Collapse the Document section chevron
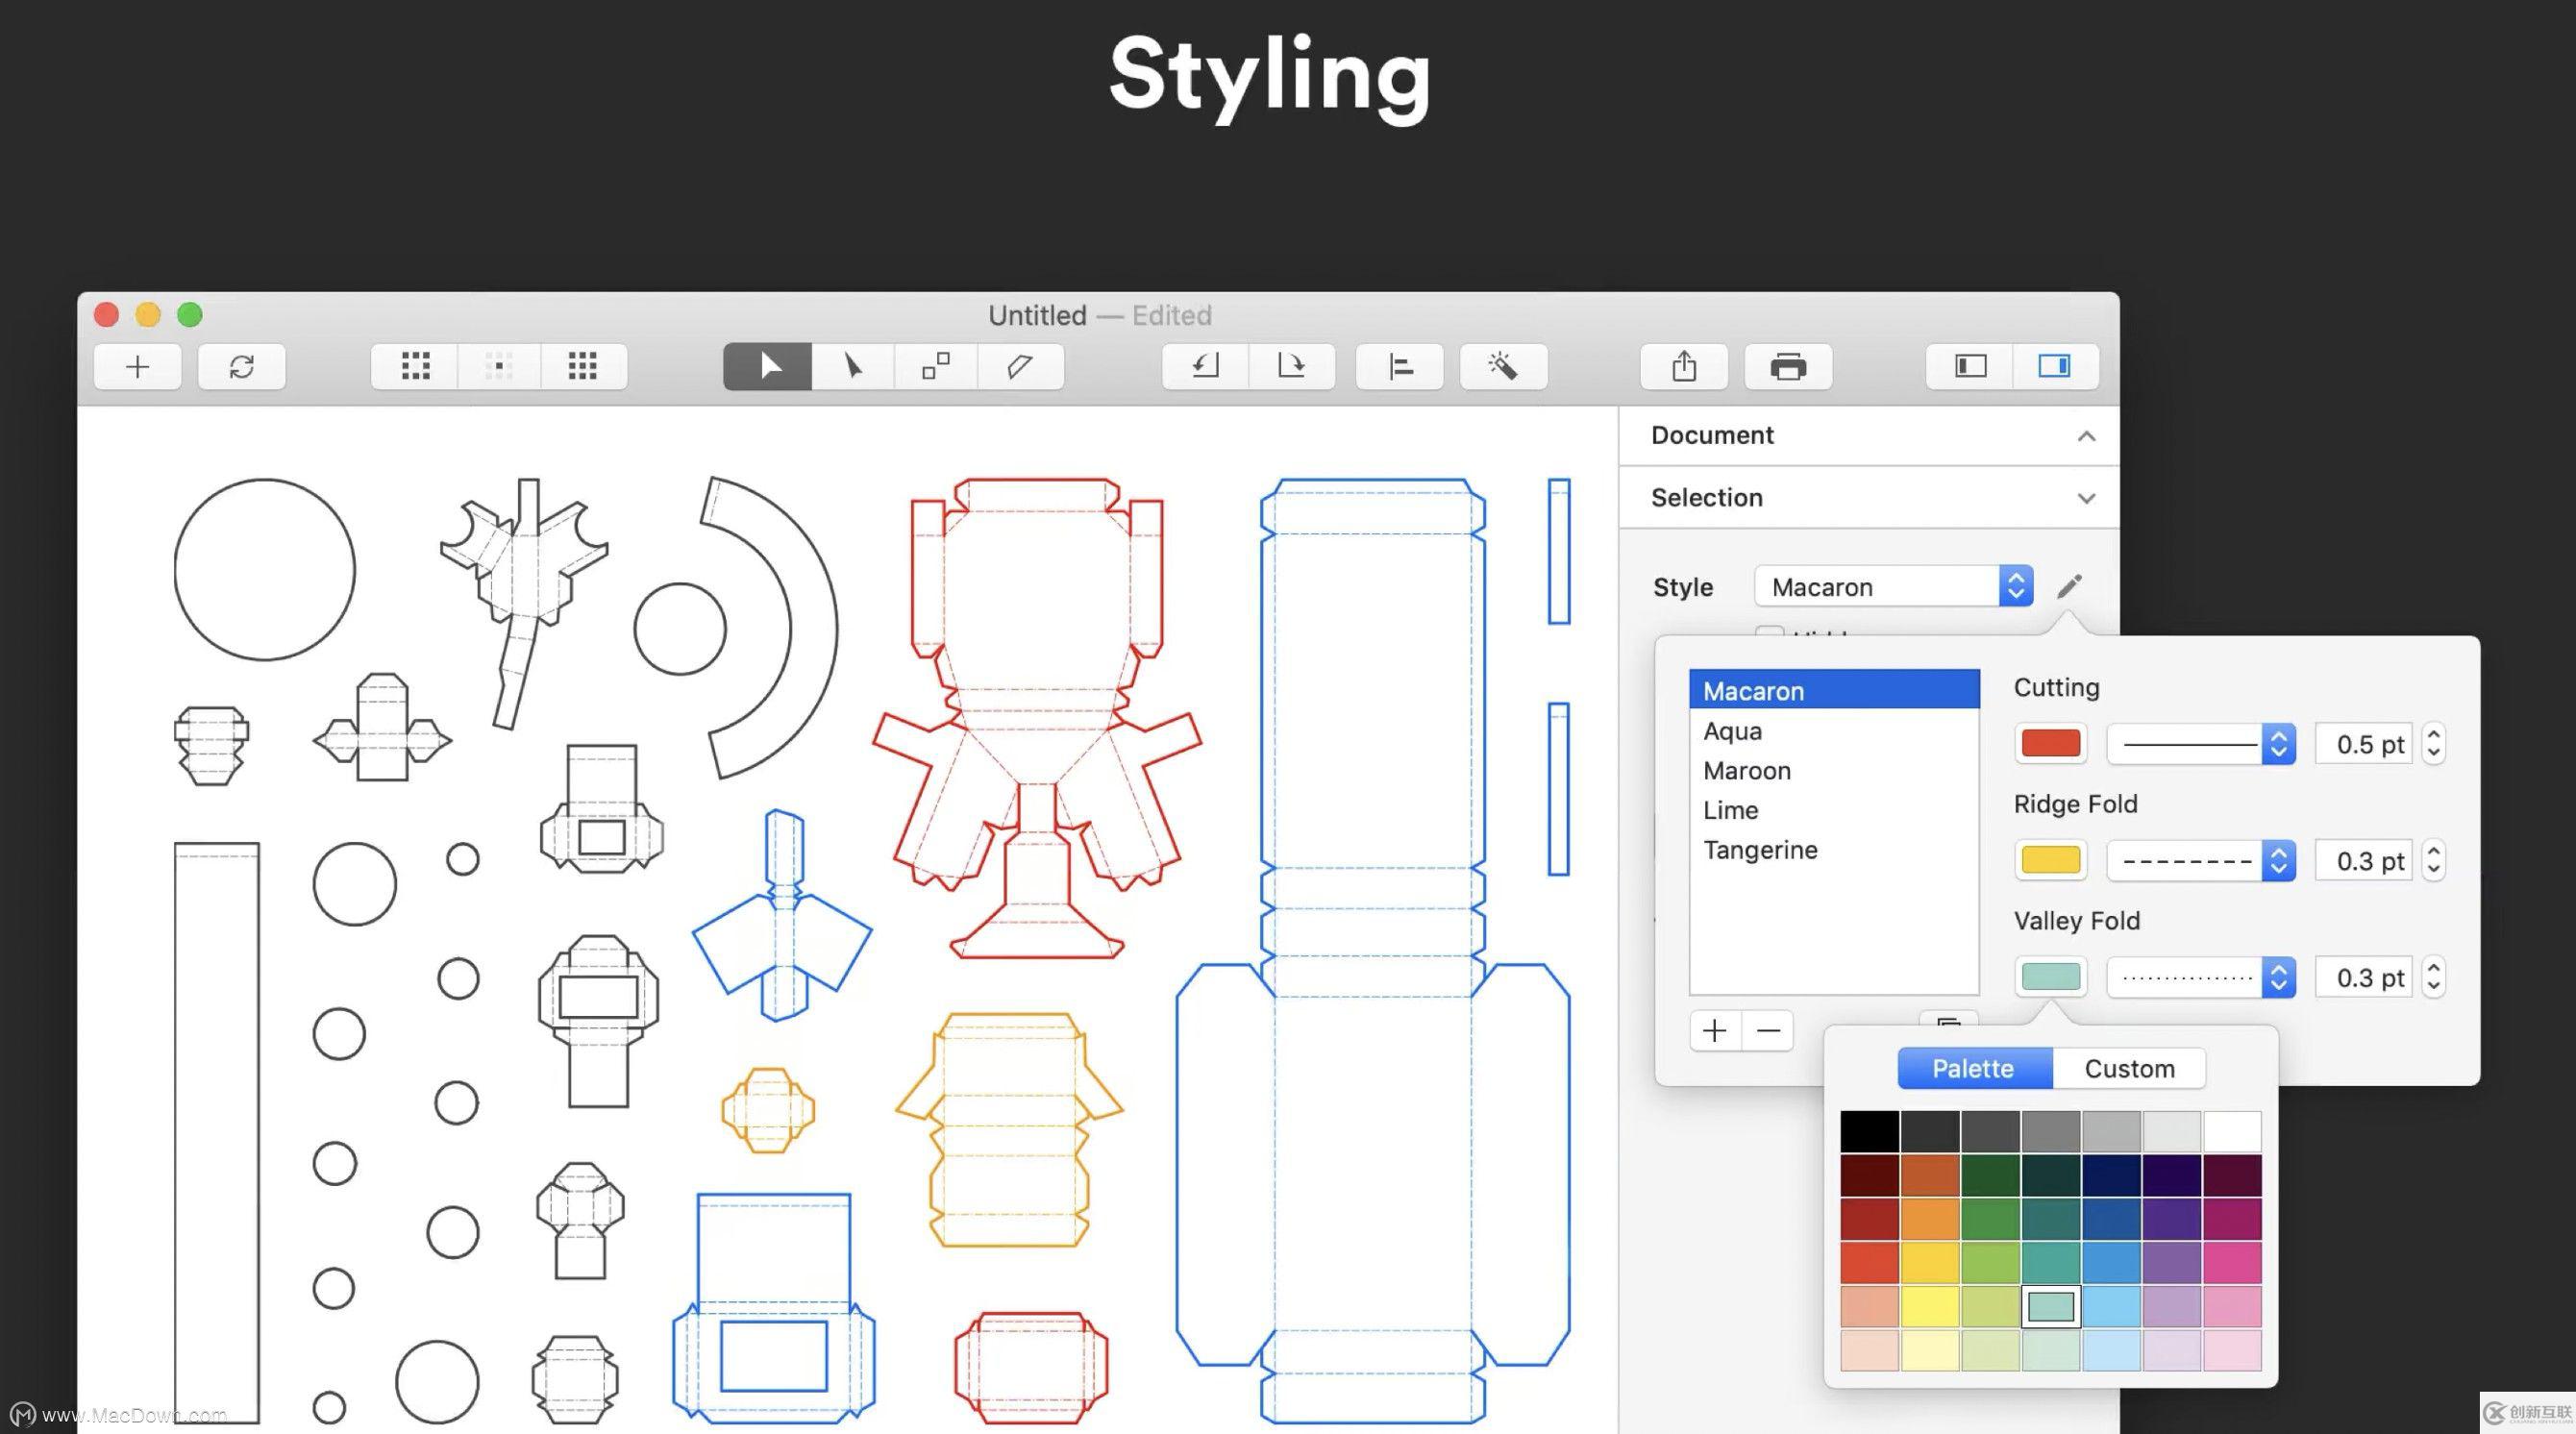The height and width of the screenshot is (1434, 2576). [2086, 436]
